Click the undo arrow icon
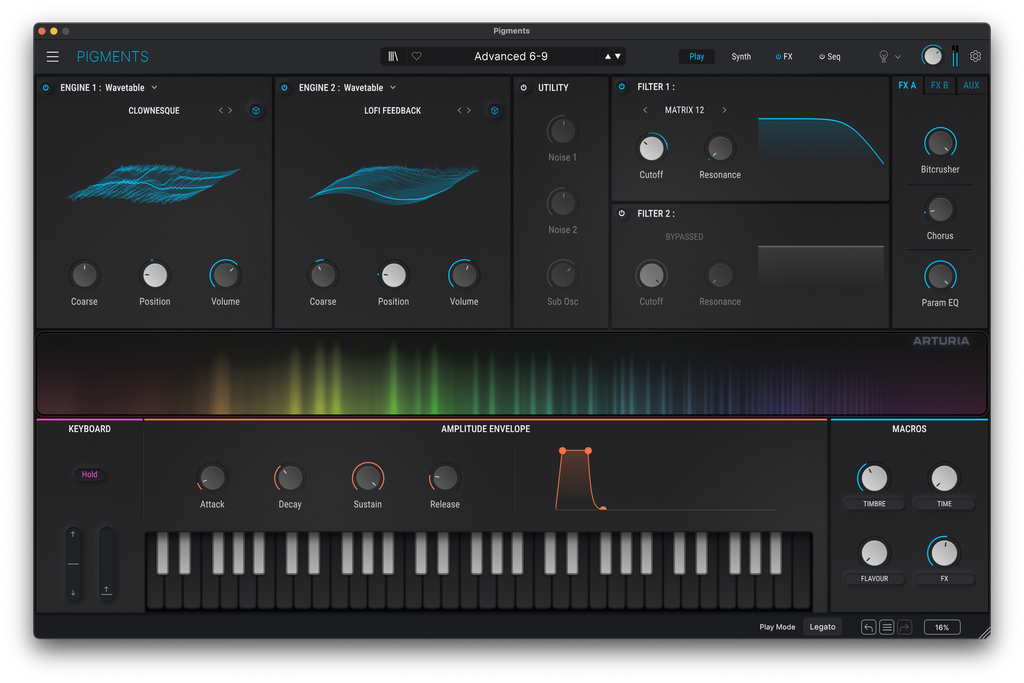The height and width of the screenshot is (683, 1024). point(868,627)
